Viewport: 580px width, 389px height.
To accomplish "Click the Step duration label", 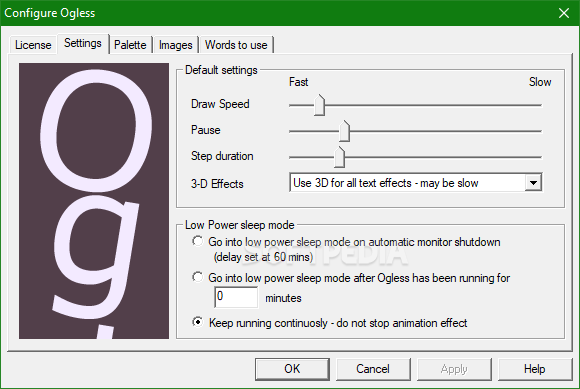I will (x=222, y=156).
